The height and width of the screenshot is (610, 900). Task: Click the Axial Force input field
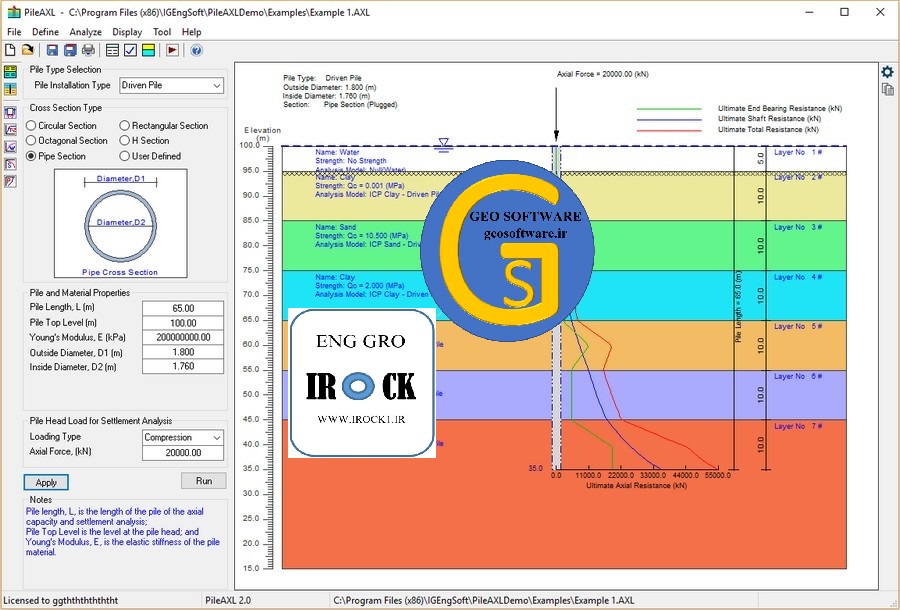(183, 453)
